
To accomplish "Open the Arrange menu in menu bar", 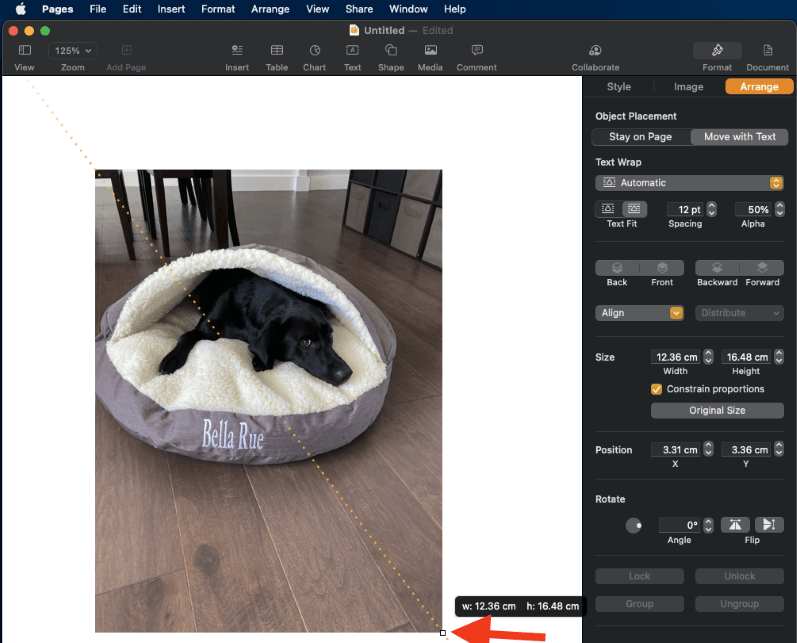I will (x=270, y=9).
